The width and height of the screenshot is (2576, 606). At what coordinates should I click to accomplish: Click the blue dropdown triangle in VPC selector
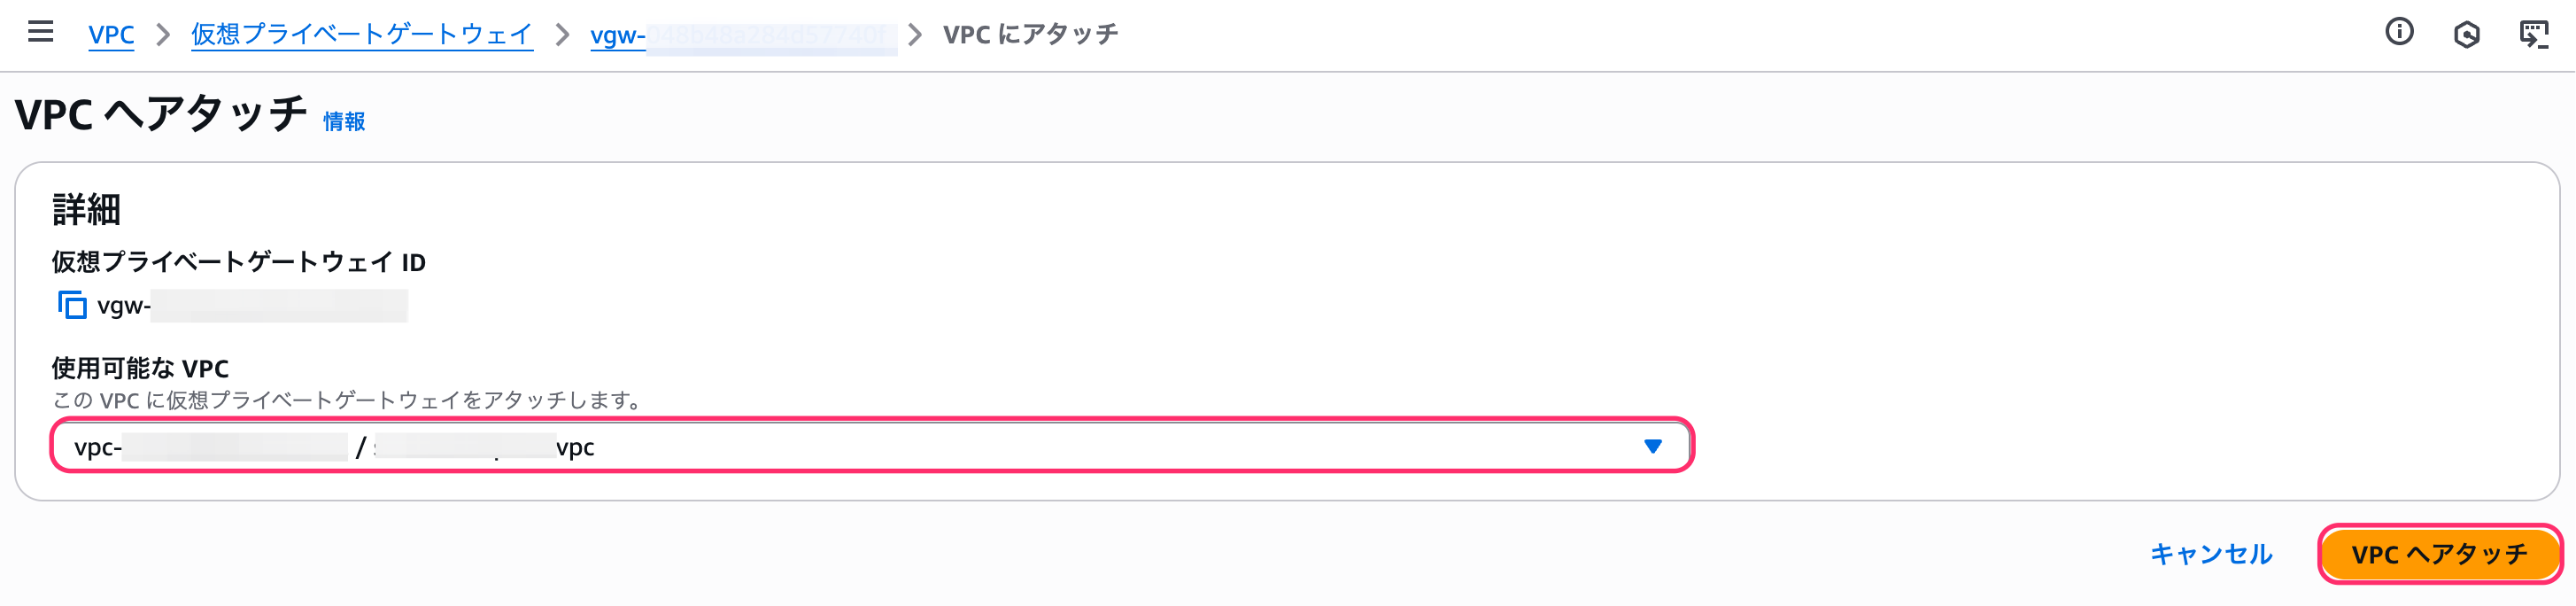[1652, 446]
